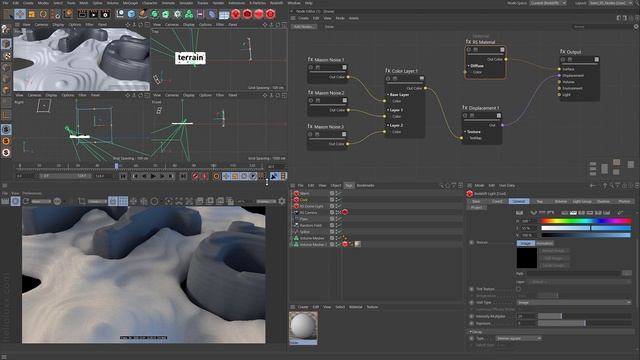
Task: Toggle layer checkbox on Warm row
Action: click(332, 193)
